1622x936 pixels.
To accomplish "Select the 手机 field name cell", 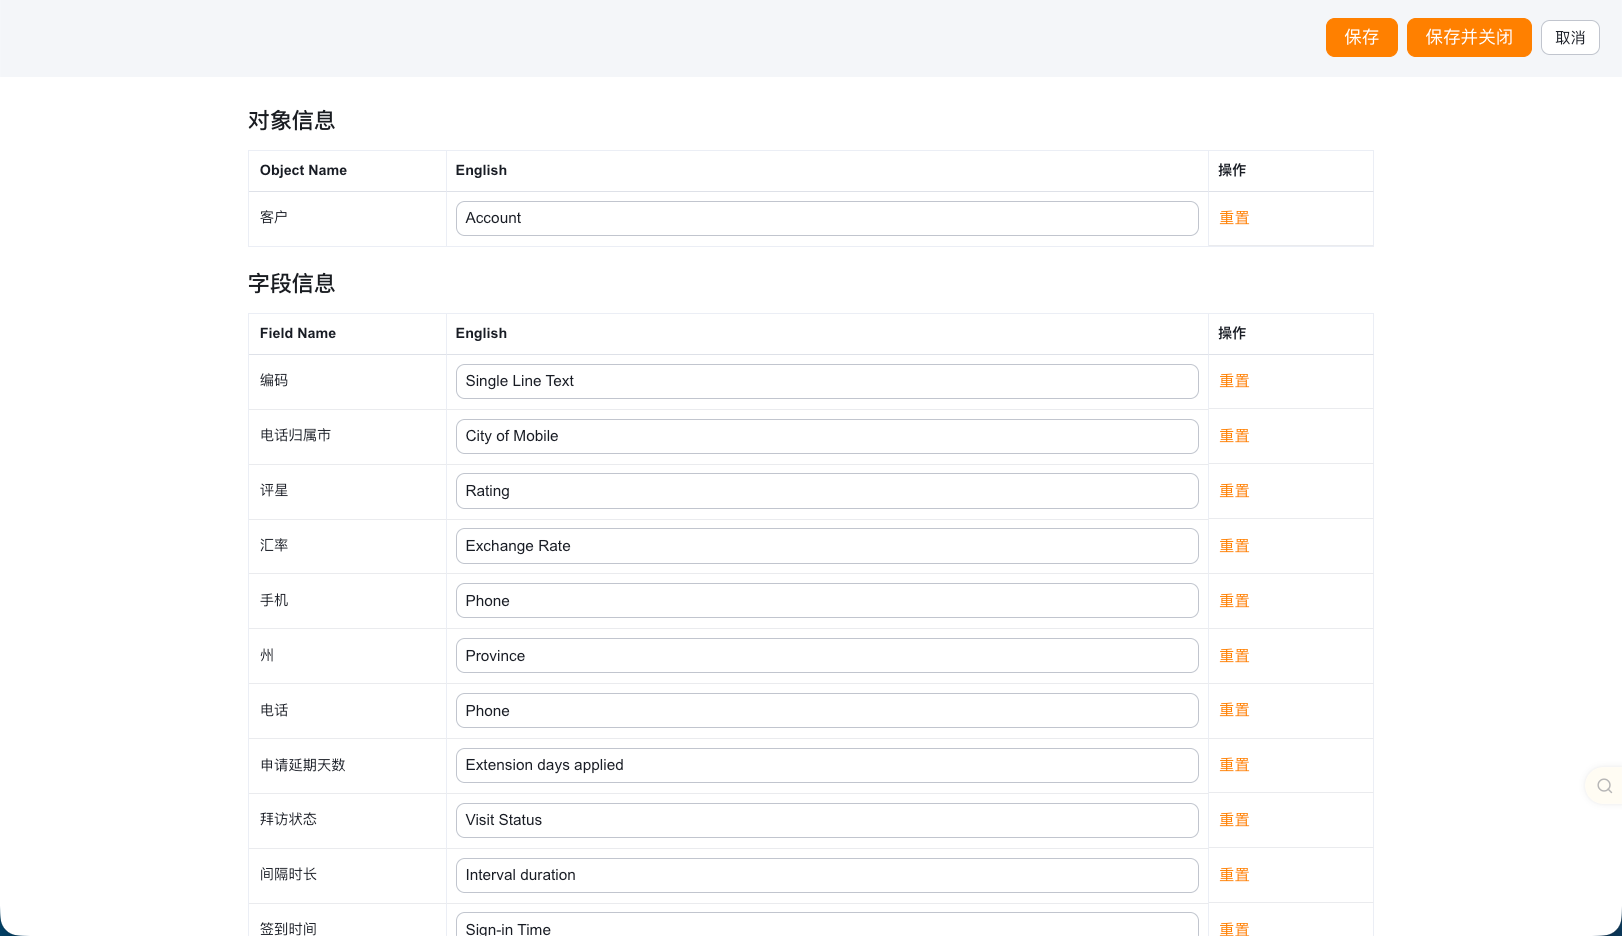I will point(347,601).
